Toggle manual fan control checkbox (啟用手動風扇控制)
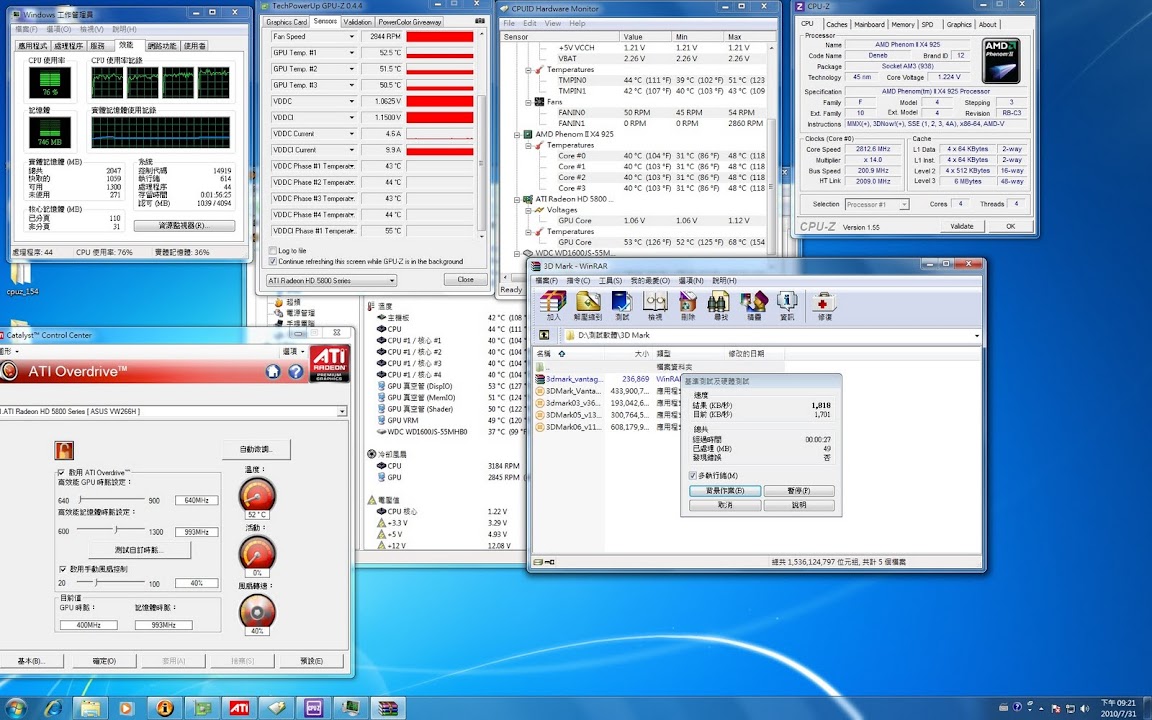 (x=62, y=569)
